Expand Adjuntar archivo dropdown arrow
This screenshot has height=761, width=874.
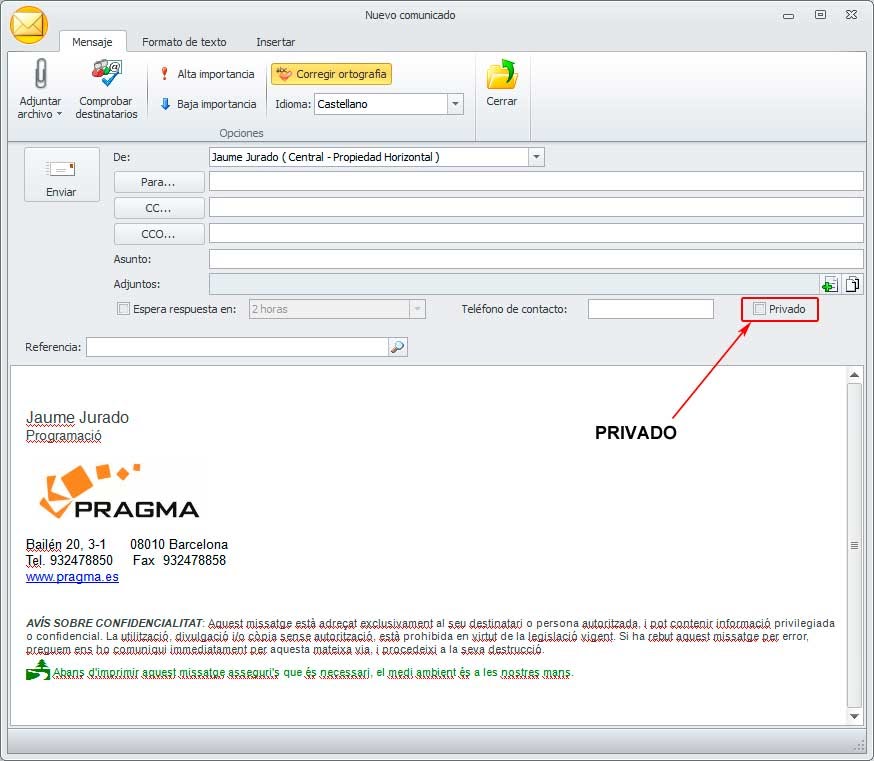click(59, 114)
